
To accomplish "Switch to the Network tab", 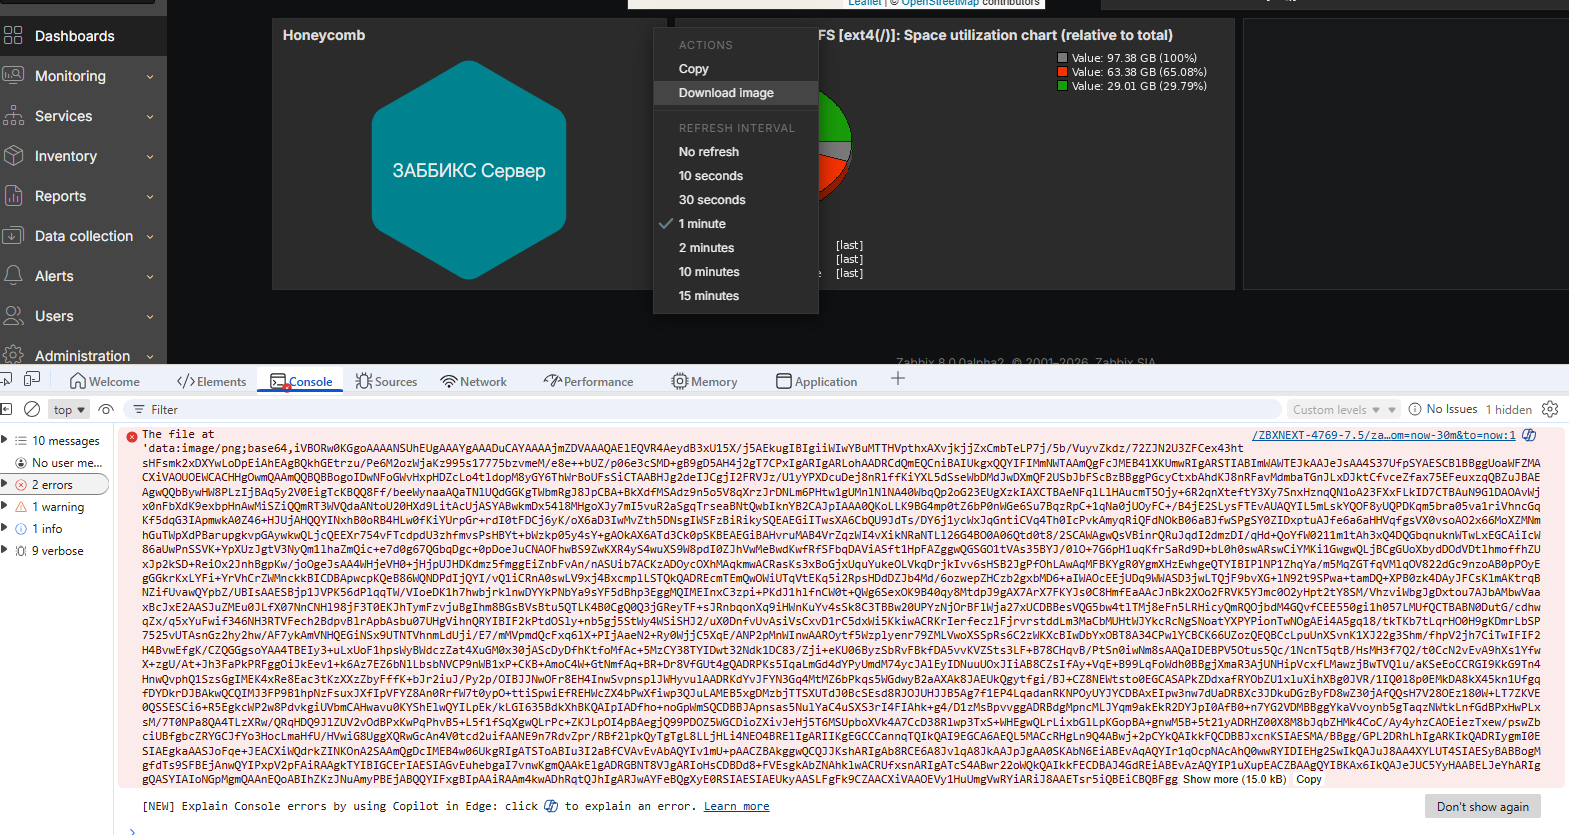I will [474, 382].
